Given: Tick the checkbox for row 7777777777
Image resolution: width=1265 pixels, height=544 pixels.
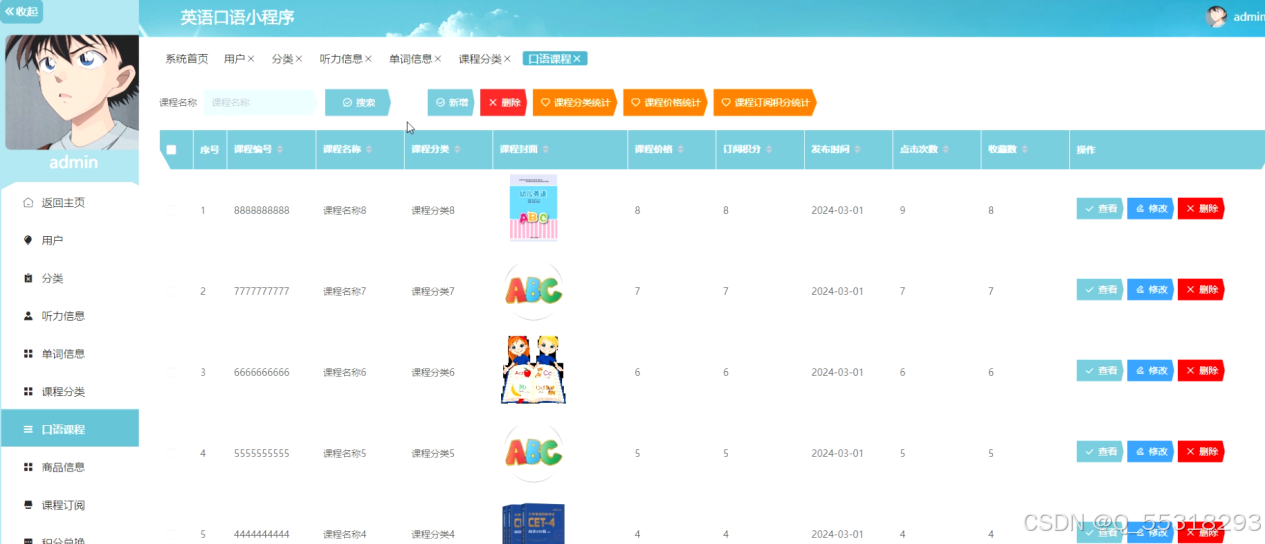Looking at the screenshot, I should (x=171, y=291).
